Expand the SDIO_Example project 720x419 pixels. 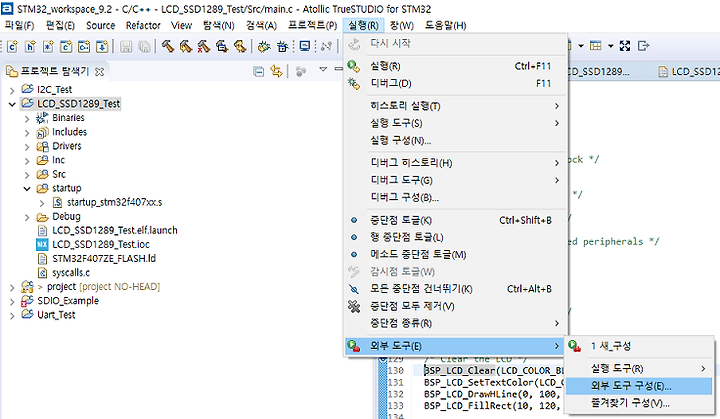(x=12, y=301)
